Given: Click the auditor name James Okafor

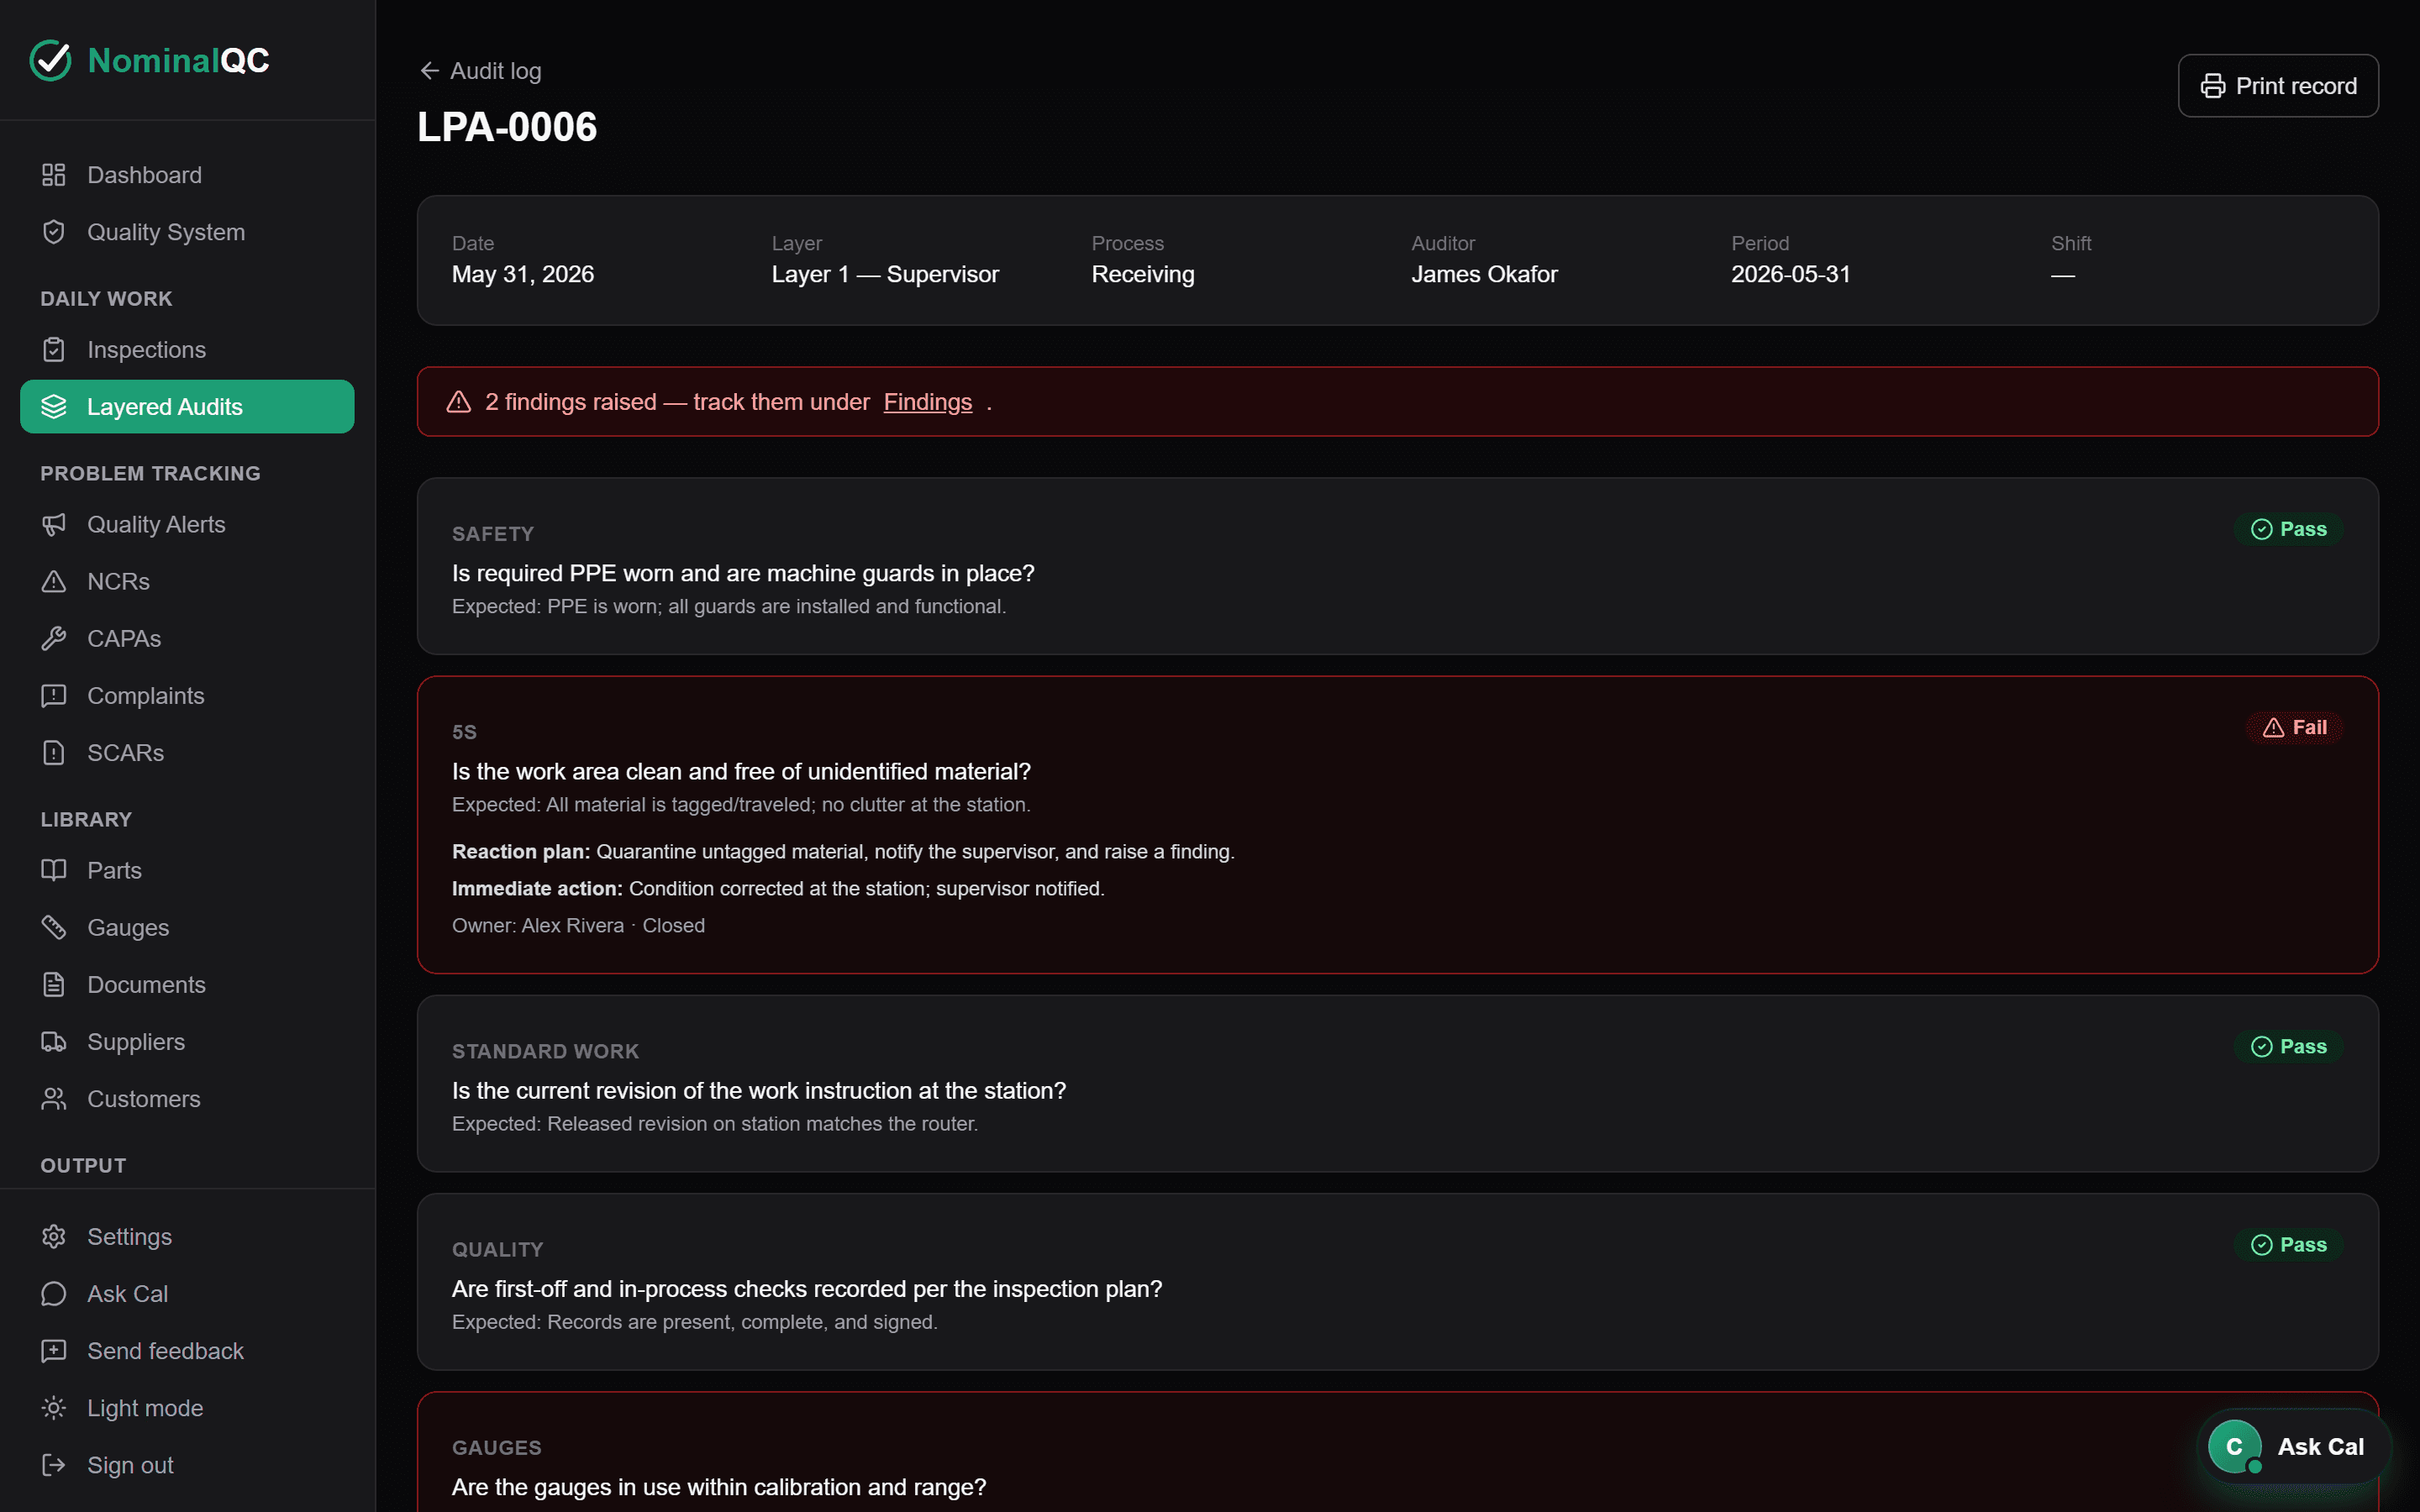Looking at the screenshot, I should tap(1484, 274).
